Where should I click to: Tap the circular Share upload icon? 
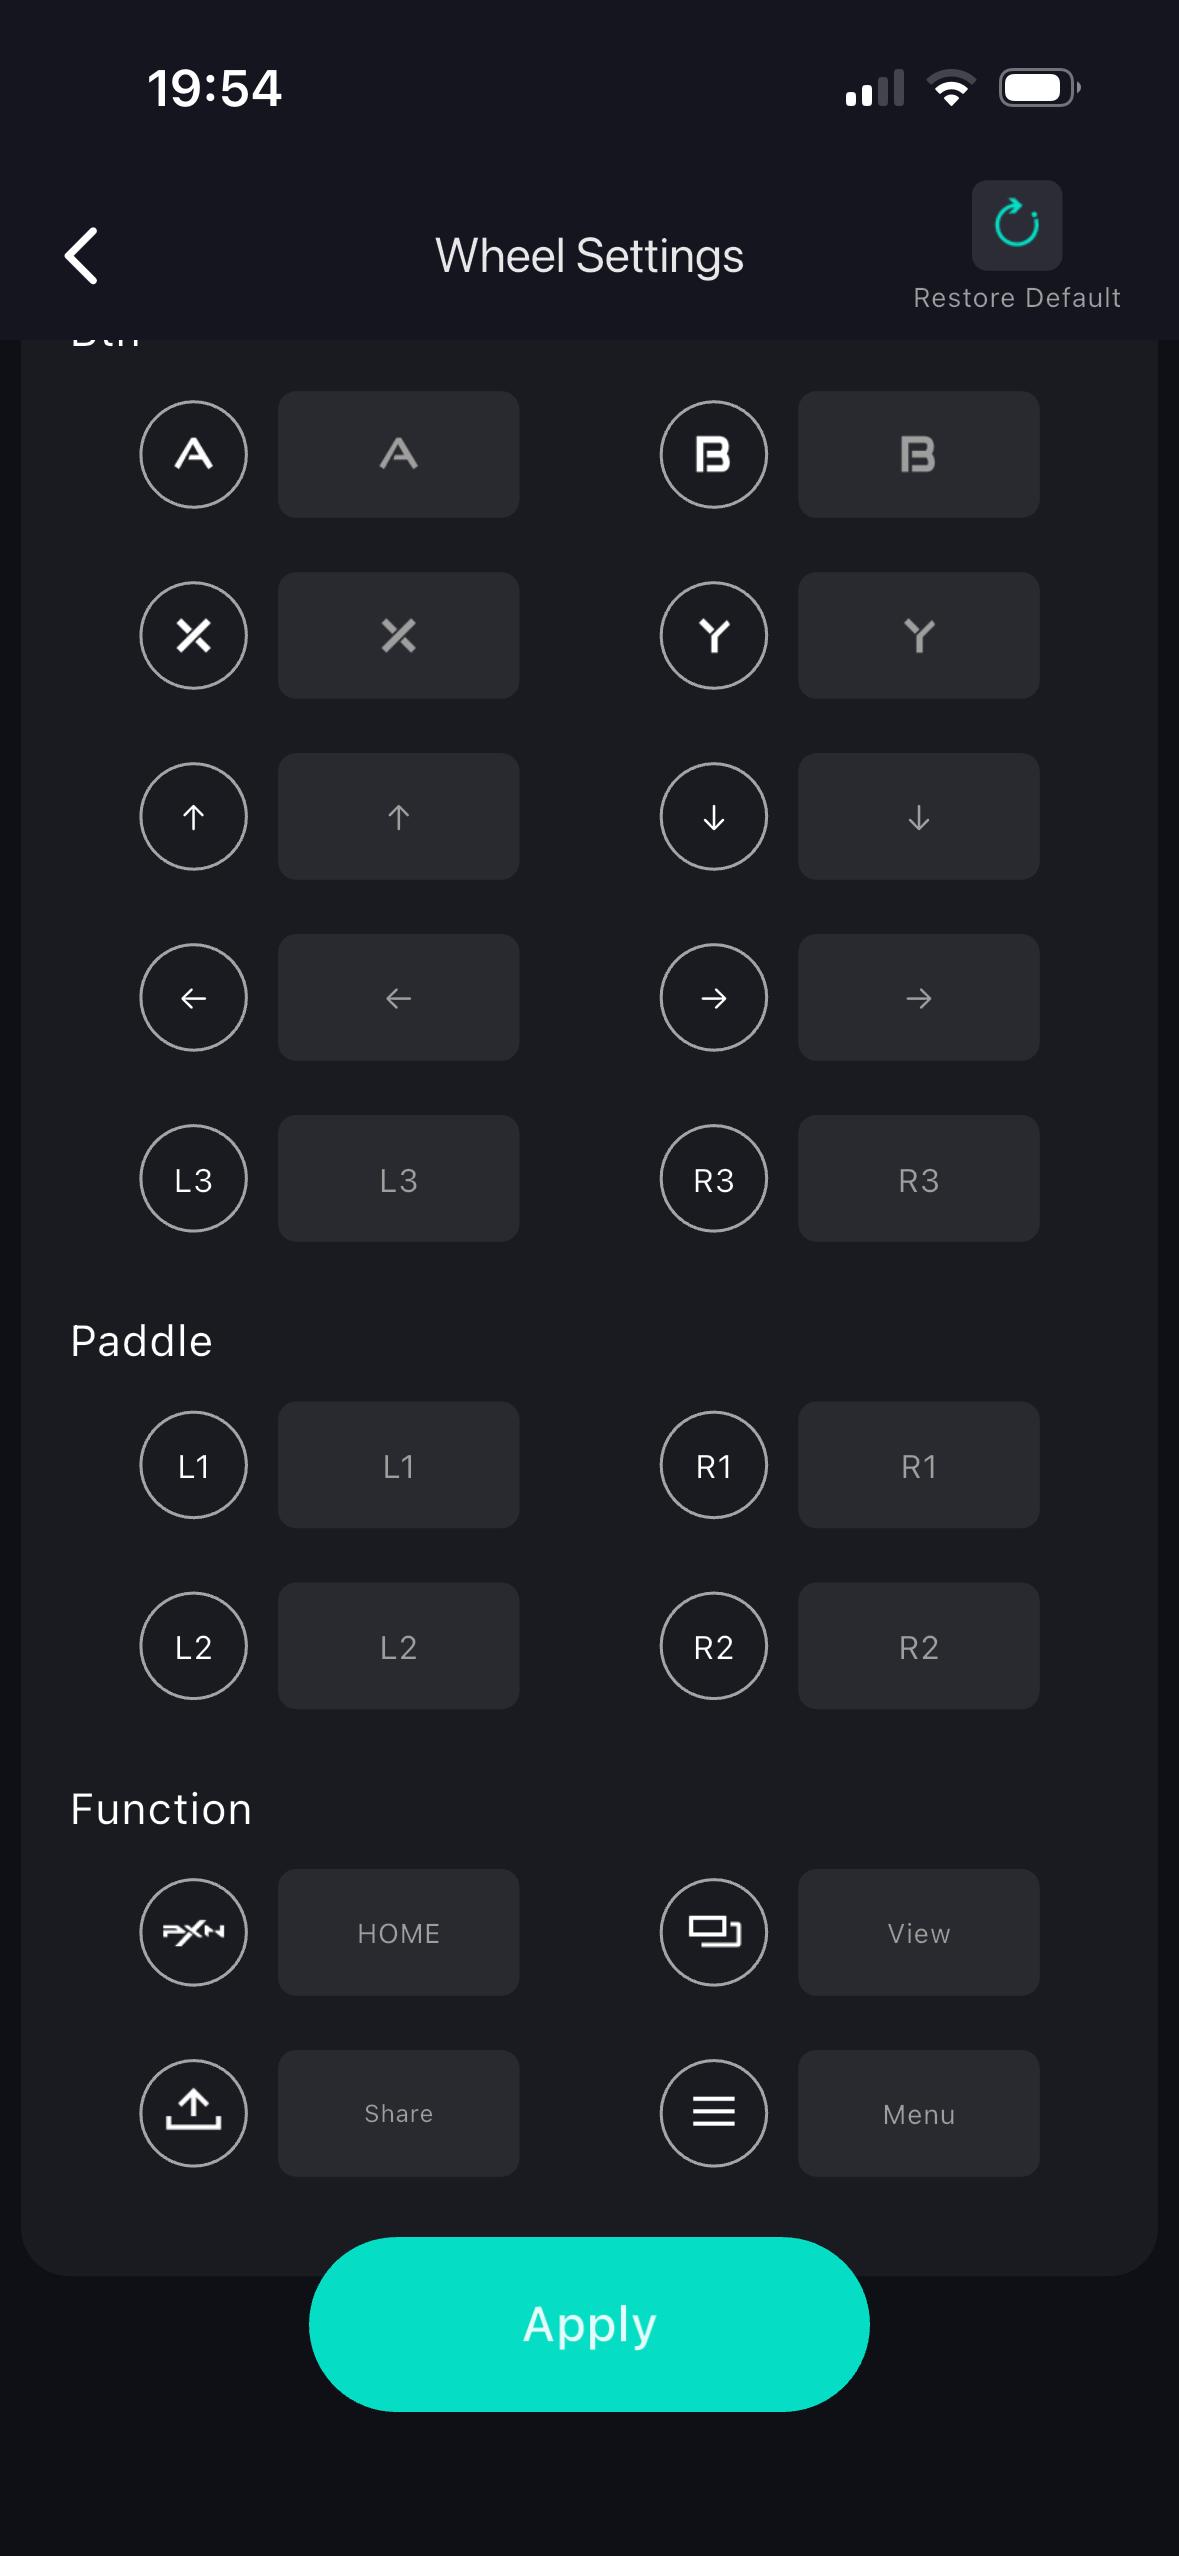point(193,2113)
